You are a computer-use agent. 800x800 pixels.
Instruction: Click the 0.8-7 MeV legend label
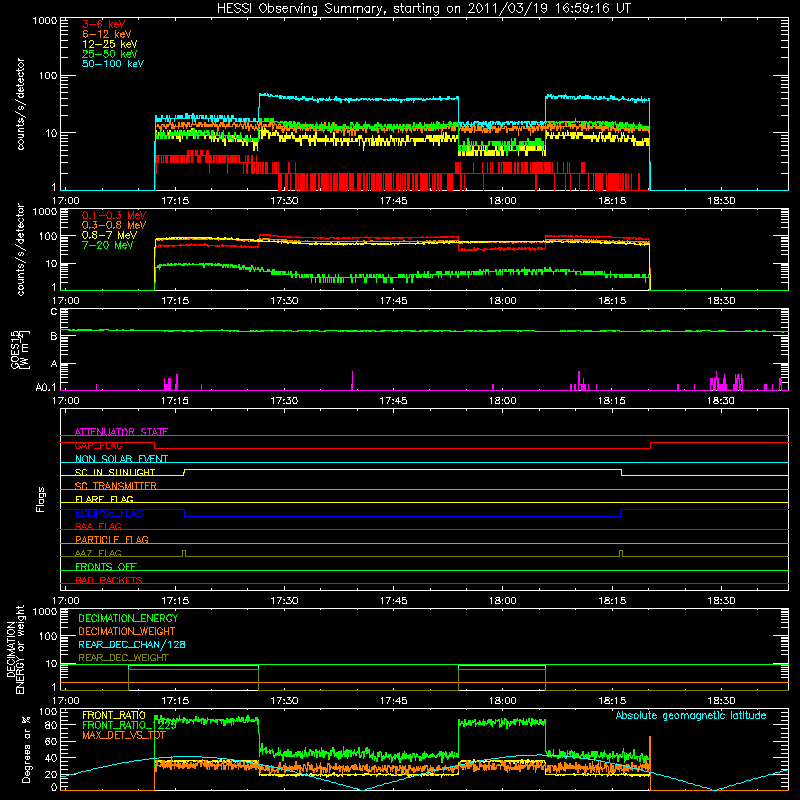[109, 235]
